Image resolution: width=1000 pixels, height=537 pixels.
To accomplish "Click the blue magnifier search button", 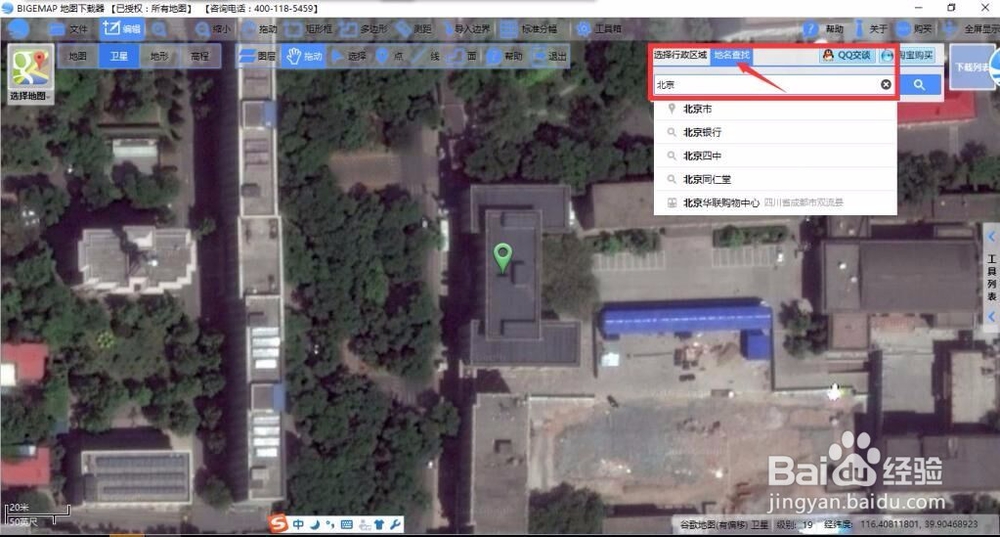I will pyautogui.click(x=919, y=84).
